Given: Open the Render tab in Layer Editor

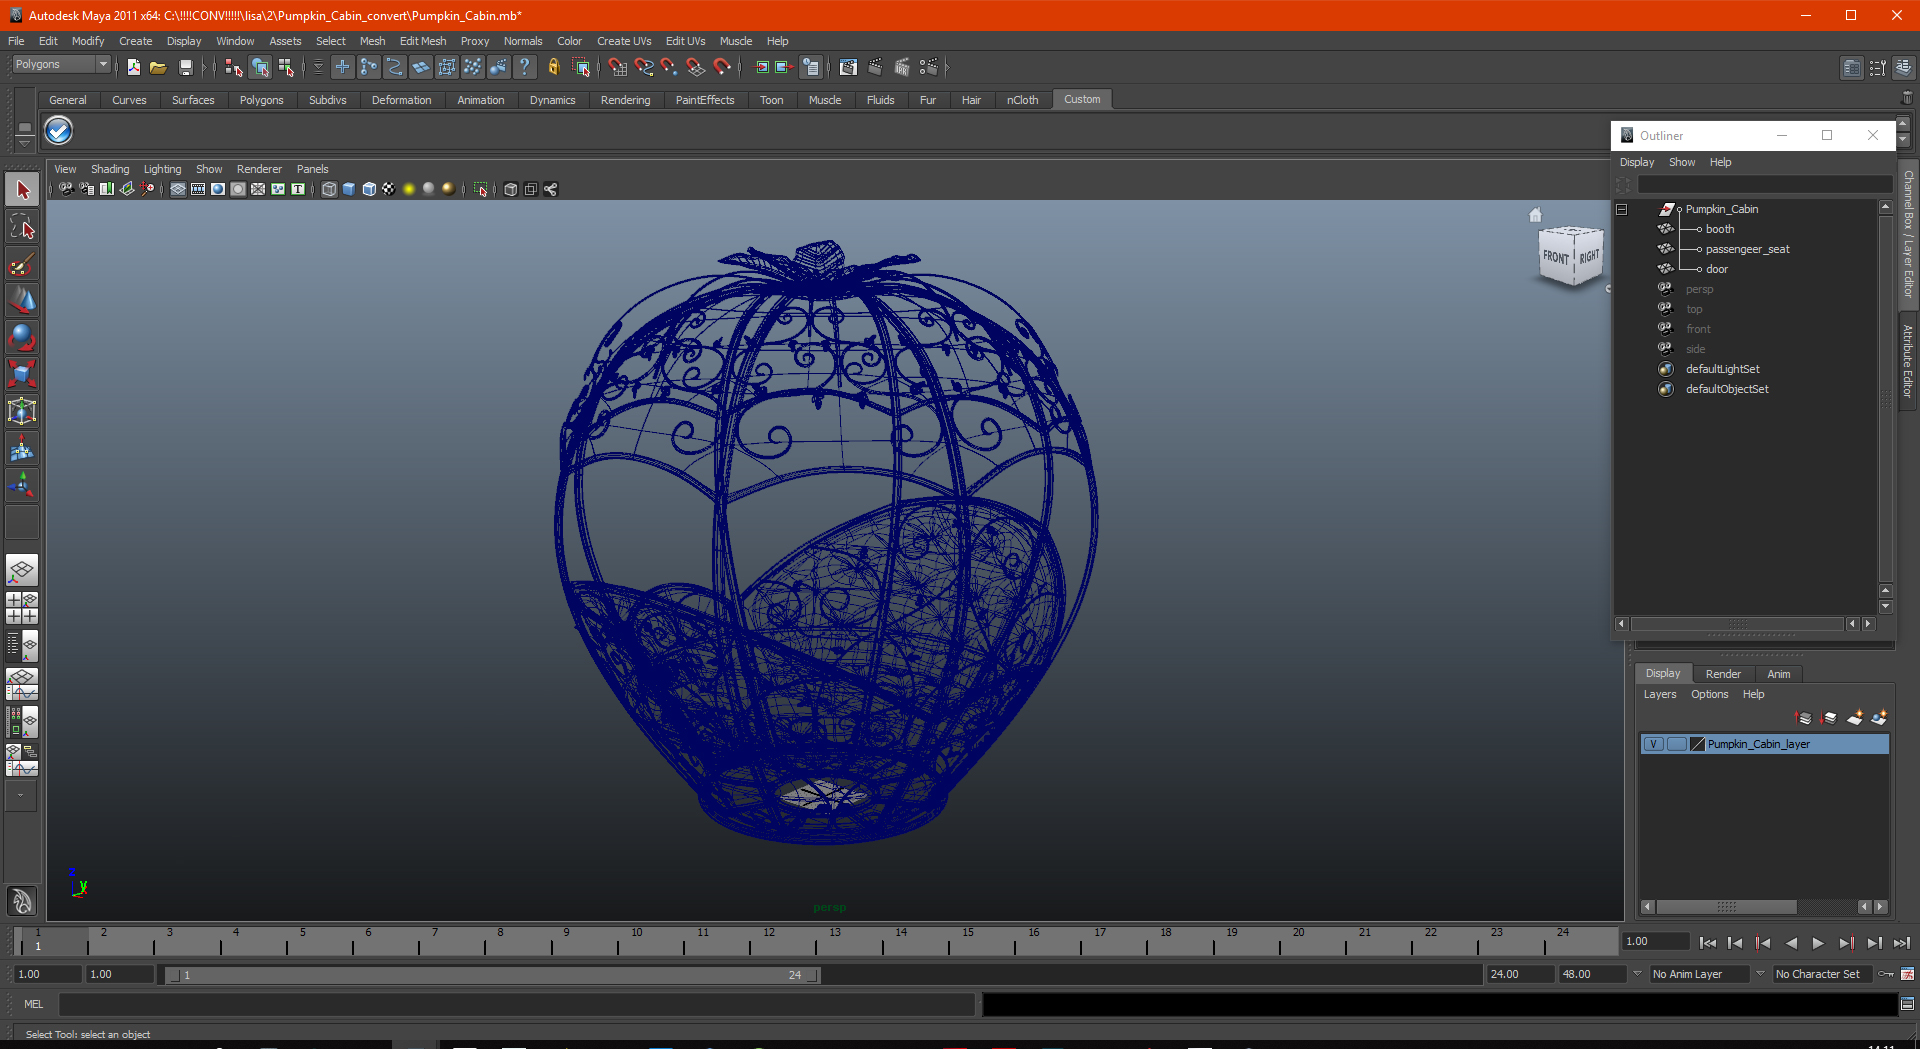Looking at the screenshot, I should point(1723,674).
